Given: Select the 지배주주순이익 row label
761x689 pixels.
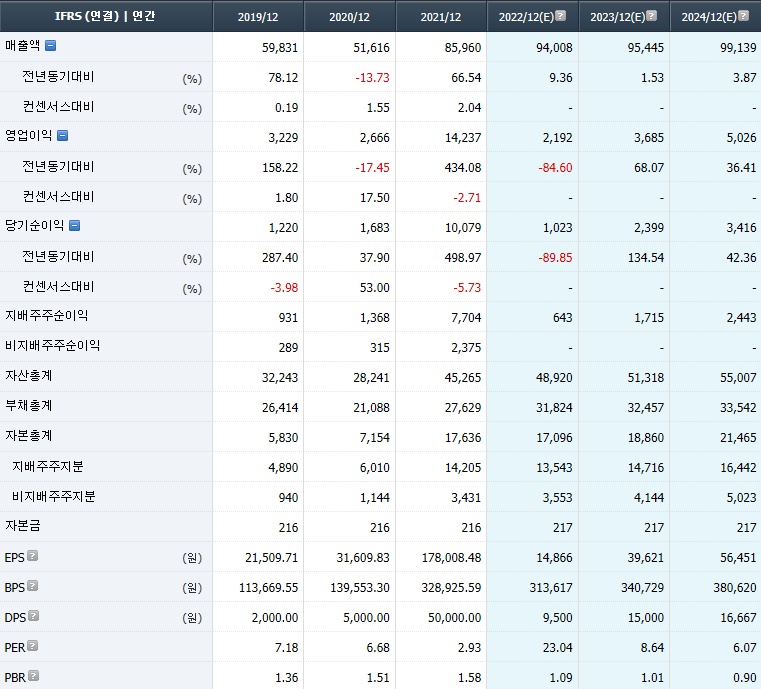Looking at the screenshot, I should tap(47, 316).
